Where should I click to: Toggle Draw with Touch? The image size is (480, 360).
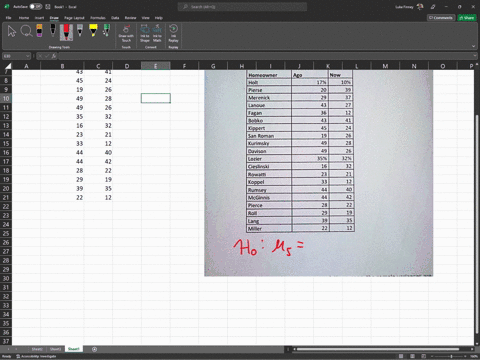coord(126,33)
